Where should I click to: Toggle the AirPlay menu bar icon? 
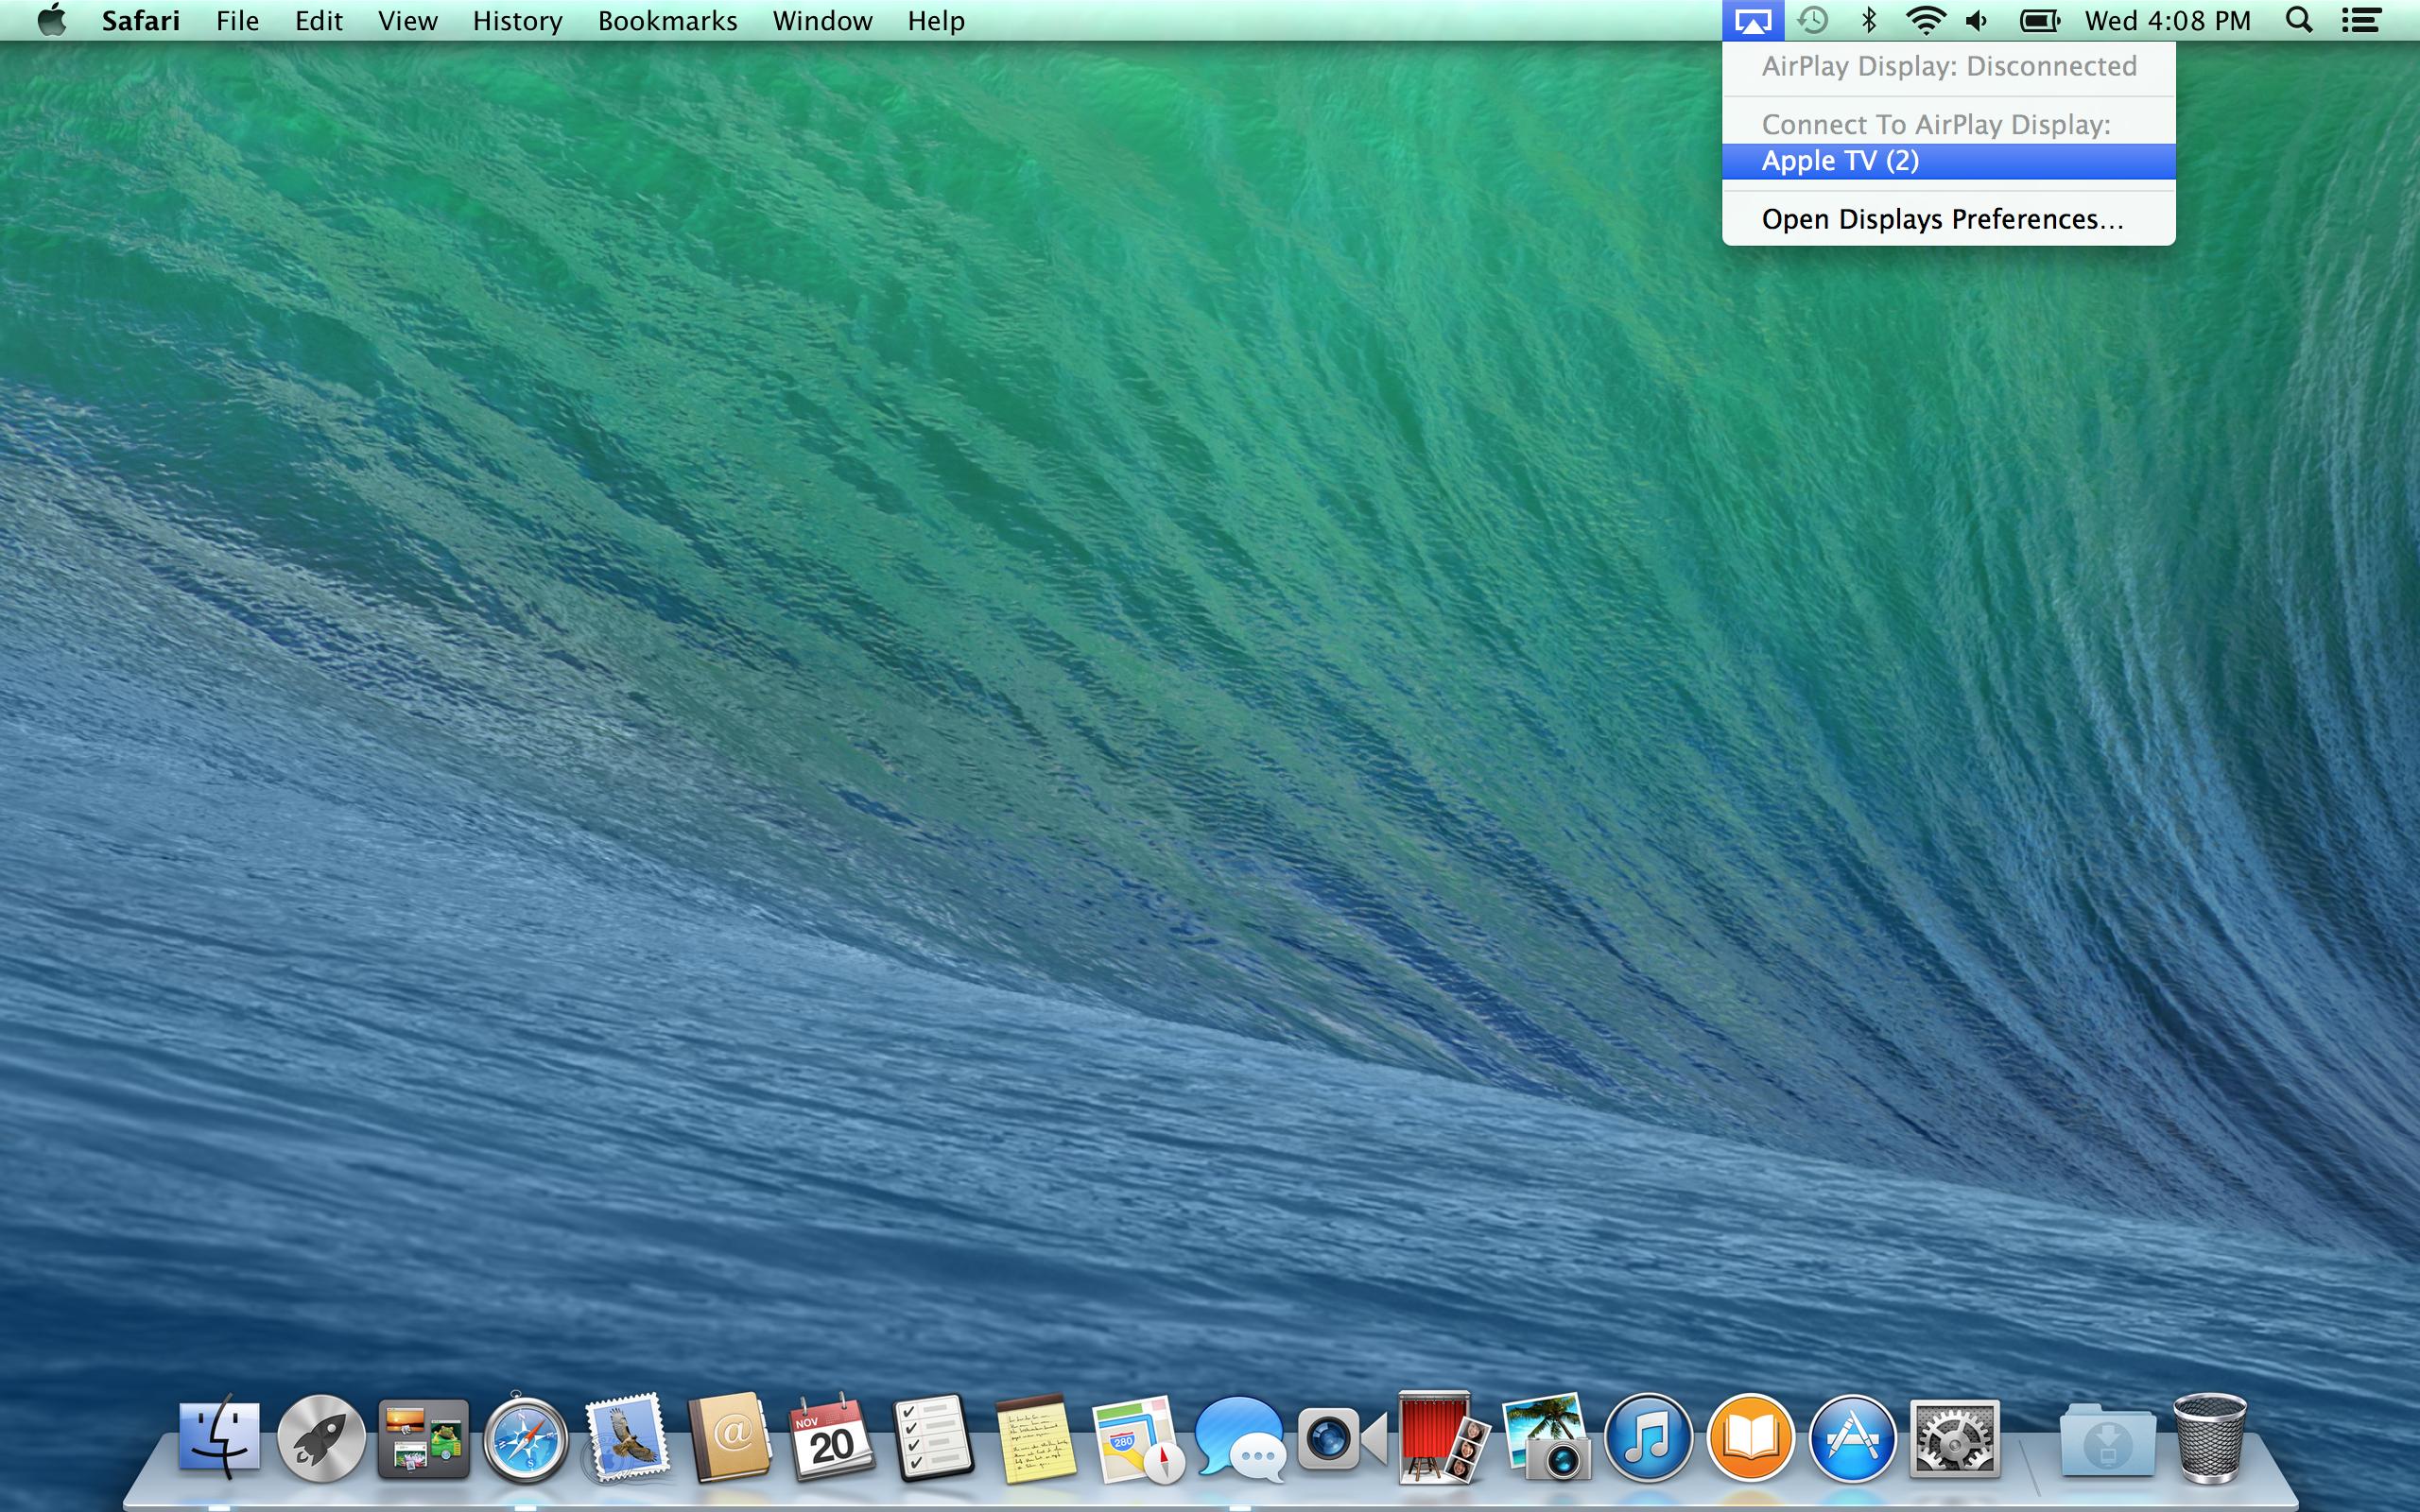(x=1752, y=21)
